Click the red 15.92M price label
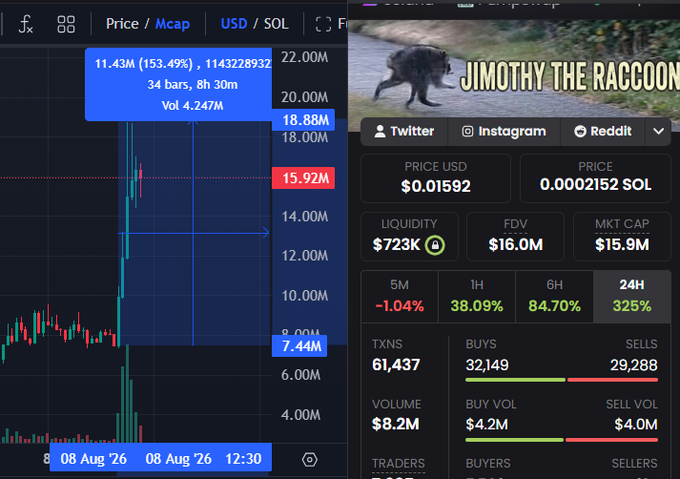Viewport: 680px width, 479px height. 303,178
